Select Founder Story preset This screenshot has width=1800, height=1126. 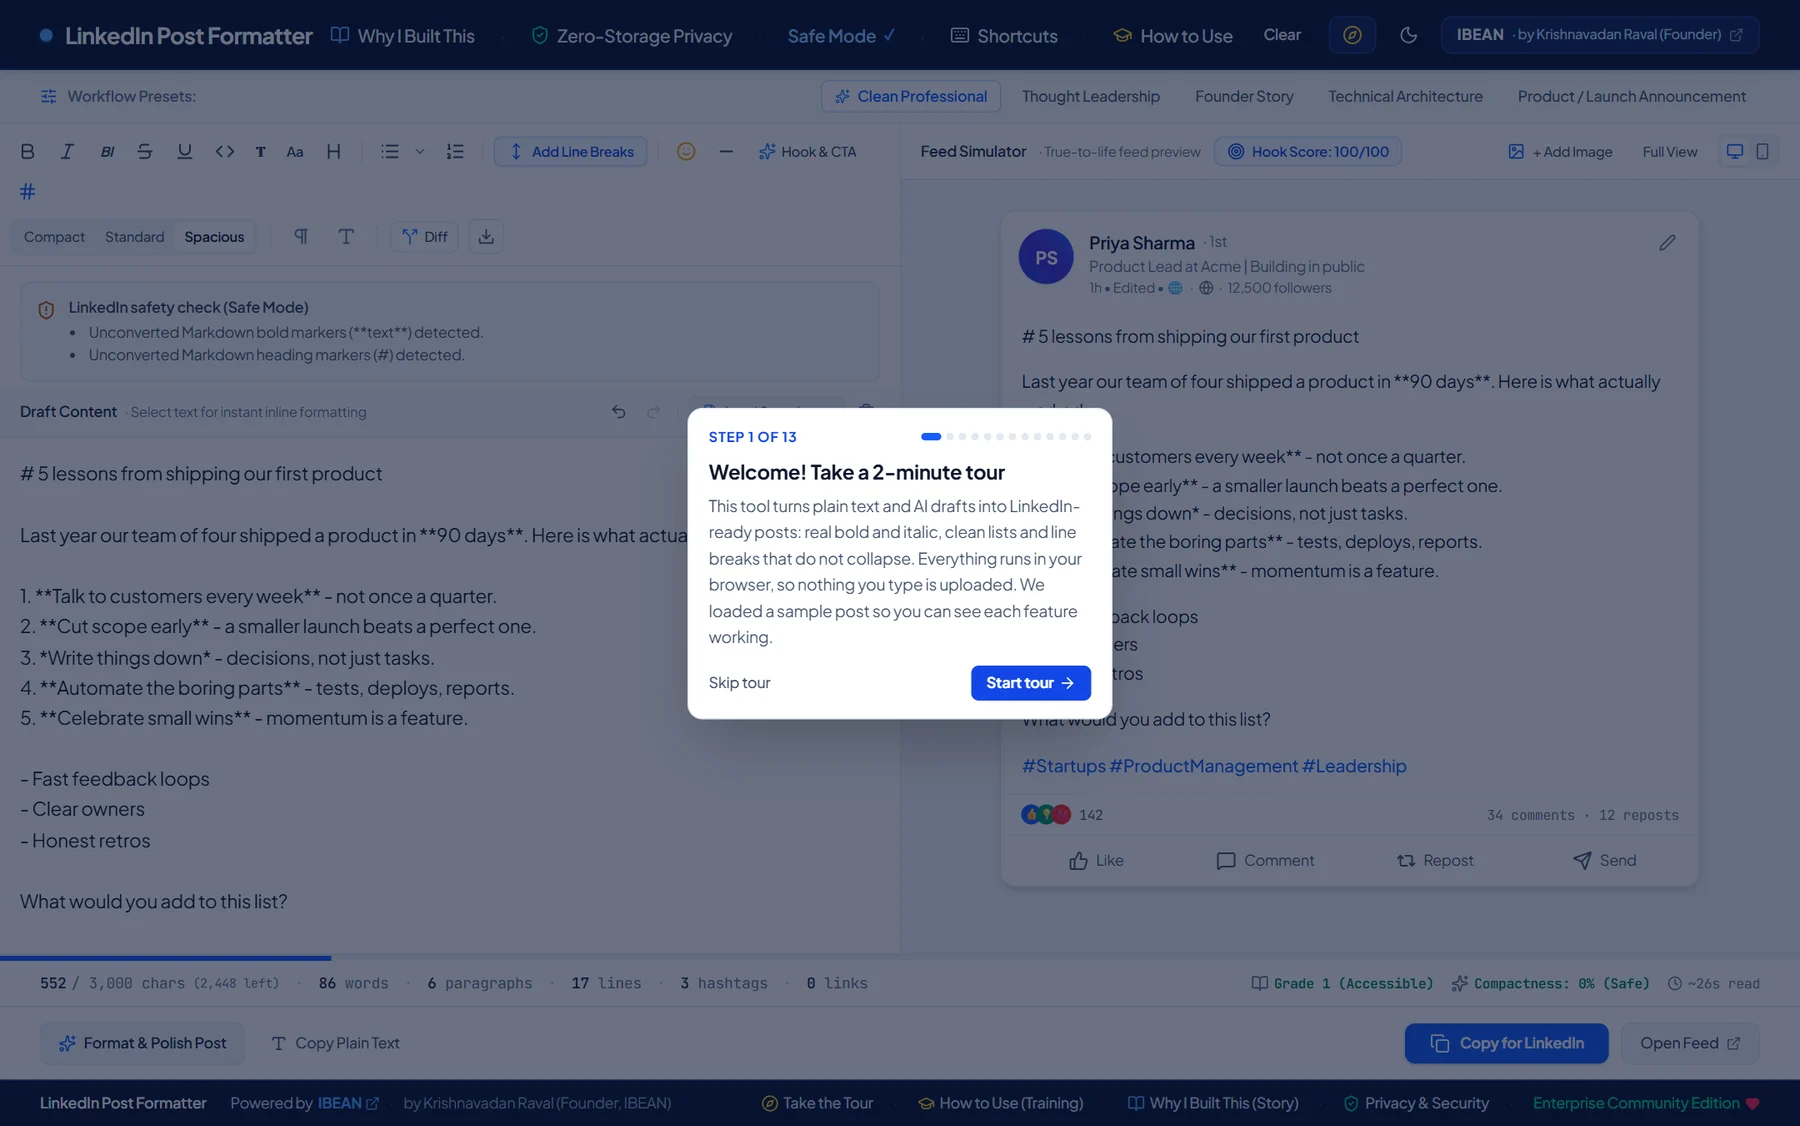(1244, 96)
